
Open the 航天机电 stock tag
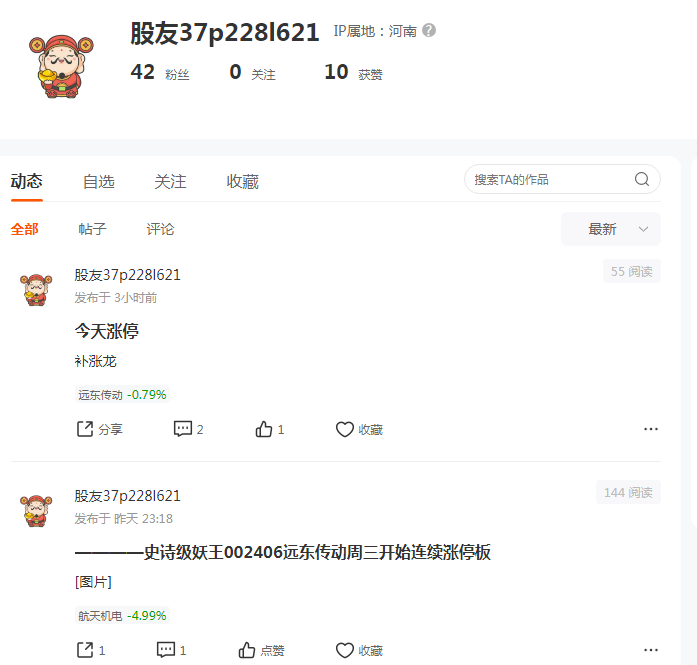click(122, 615)
